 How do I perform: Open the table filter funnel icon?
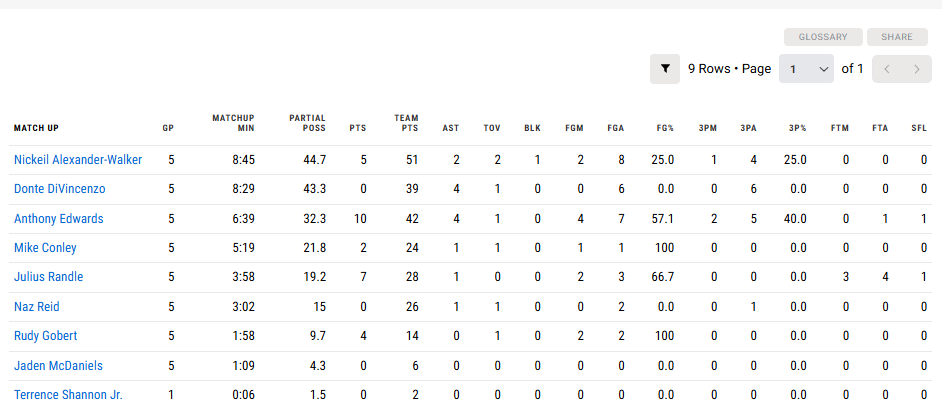(x=665, y=69)
